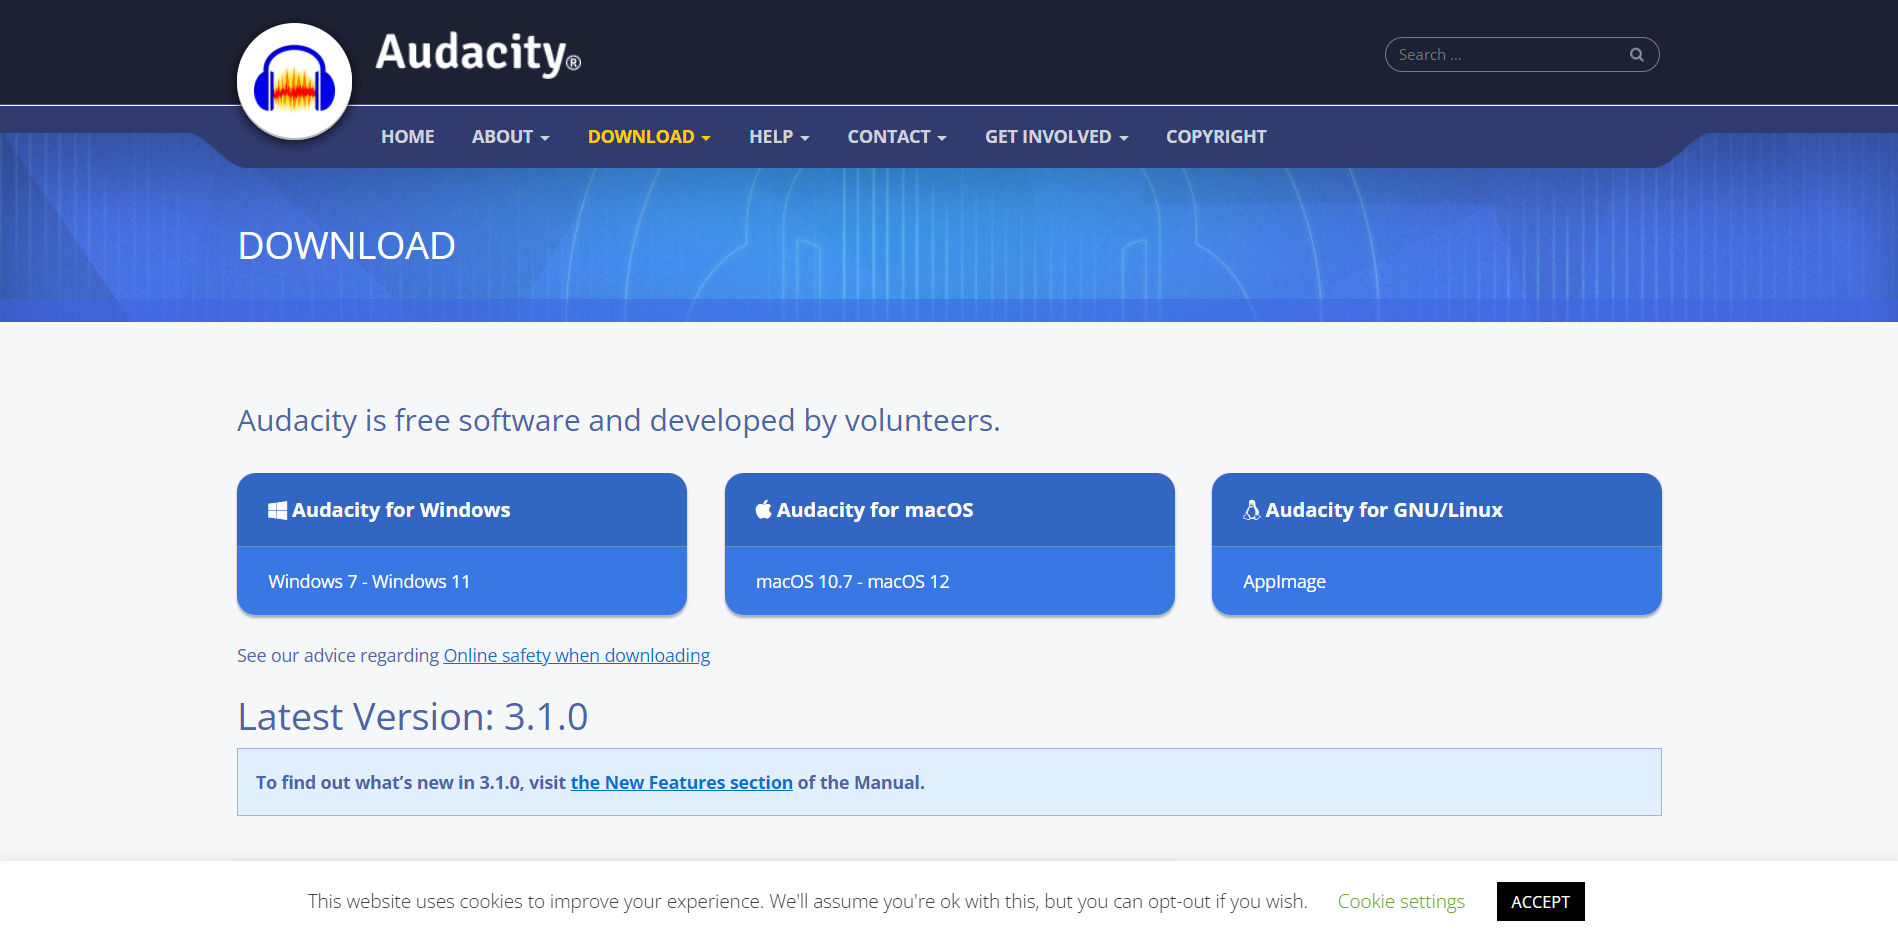Open the New Features section link
Viewport: 1898px width, 942px height.
click(682, 783)
